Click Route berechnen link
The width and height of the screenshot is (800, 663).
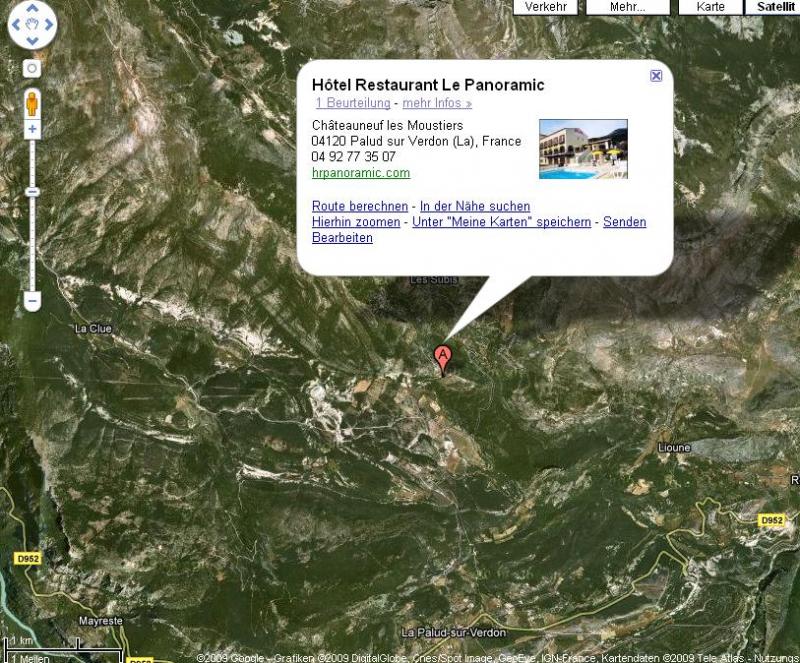point(360,206)
